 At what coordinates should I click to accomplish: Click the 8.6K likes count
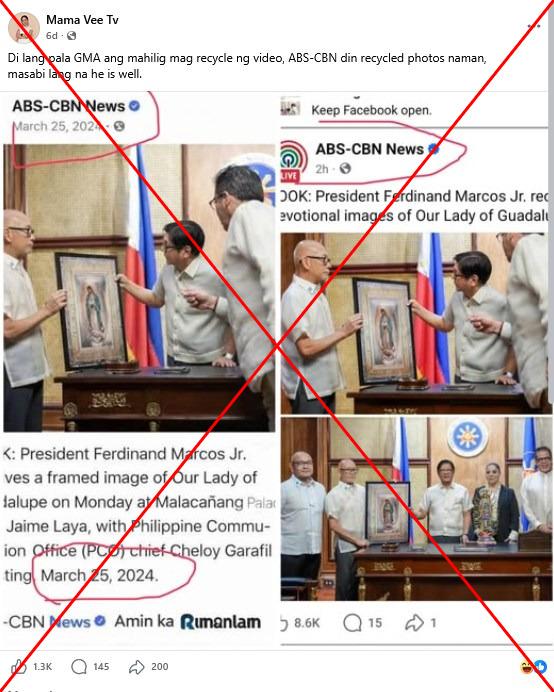(x=307, y=623)
